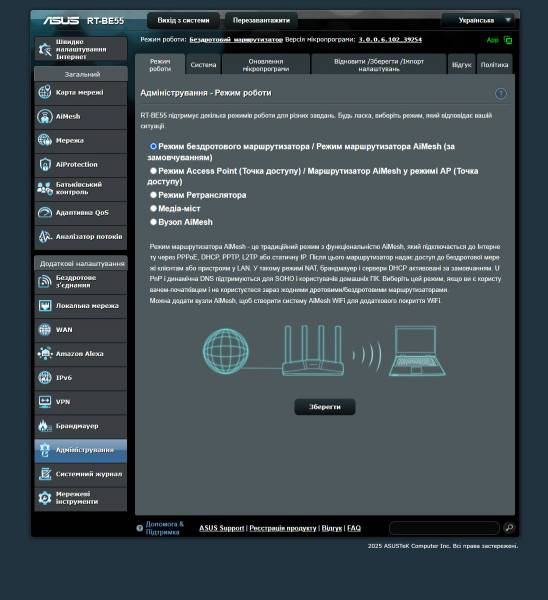
Task: Open the Українська language dropdown
Action: click(477, 20)
